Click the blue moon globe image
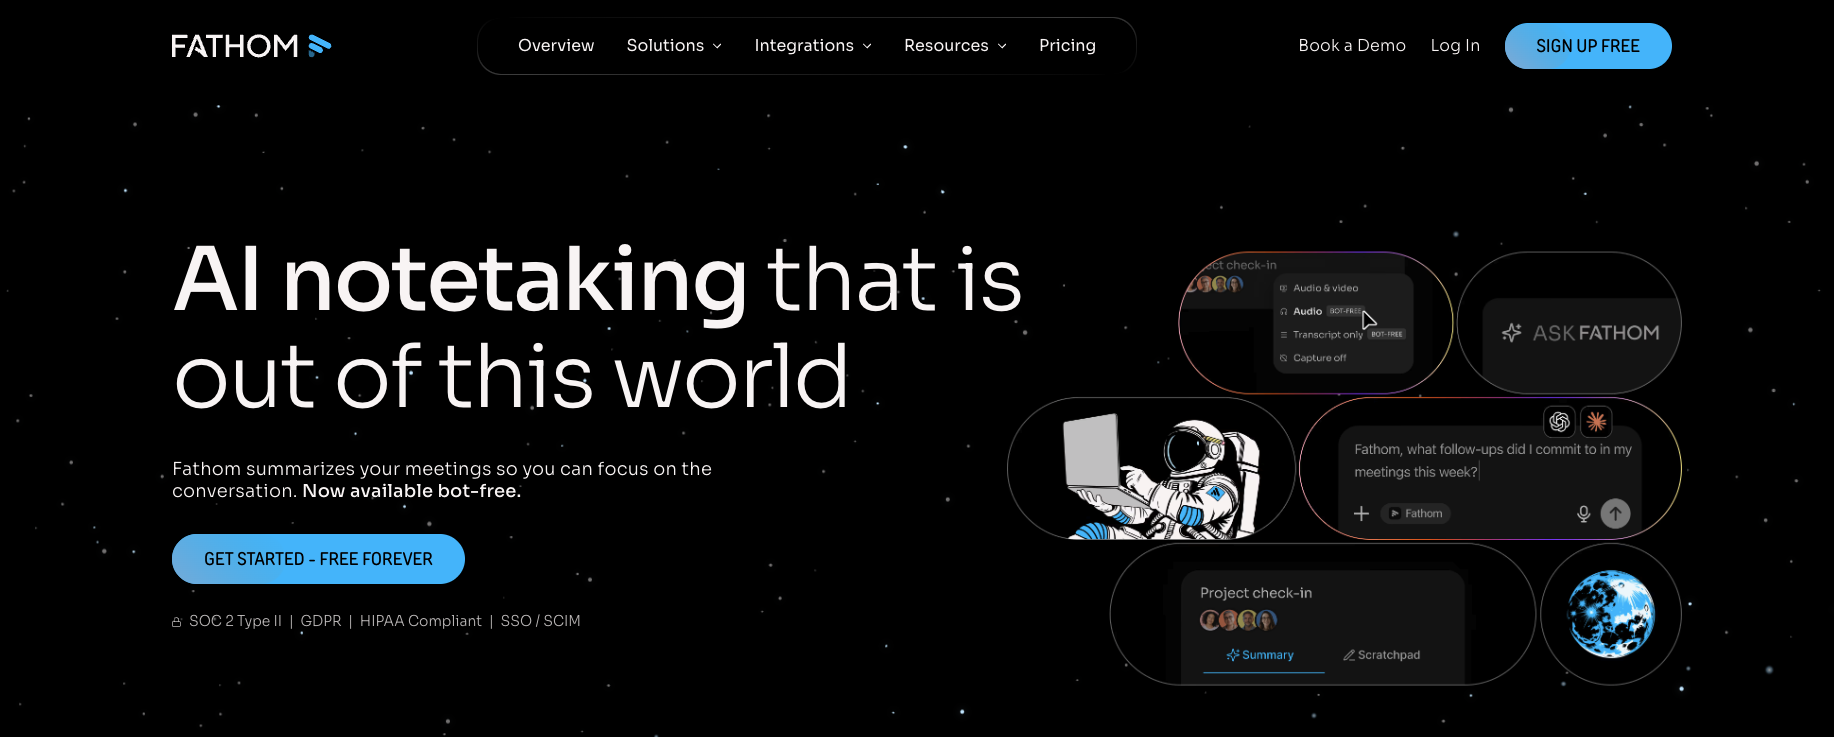Screen dimensions: 1834x737 (x=1611, y=614)
